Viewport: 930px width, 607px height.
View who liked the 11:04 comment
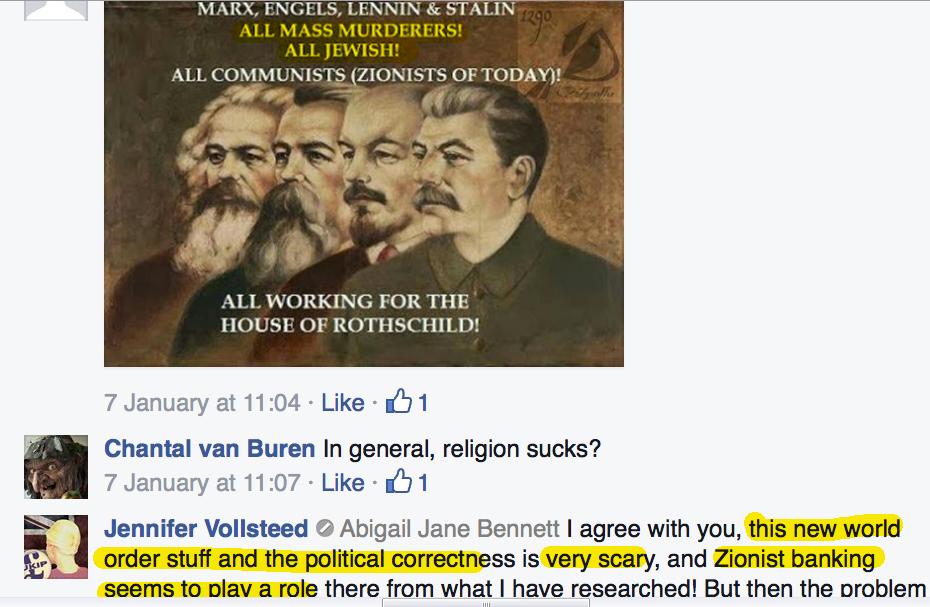[x=423, y=403]
